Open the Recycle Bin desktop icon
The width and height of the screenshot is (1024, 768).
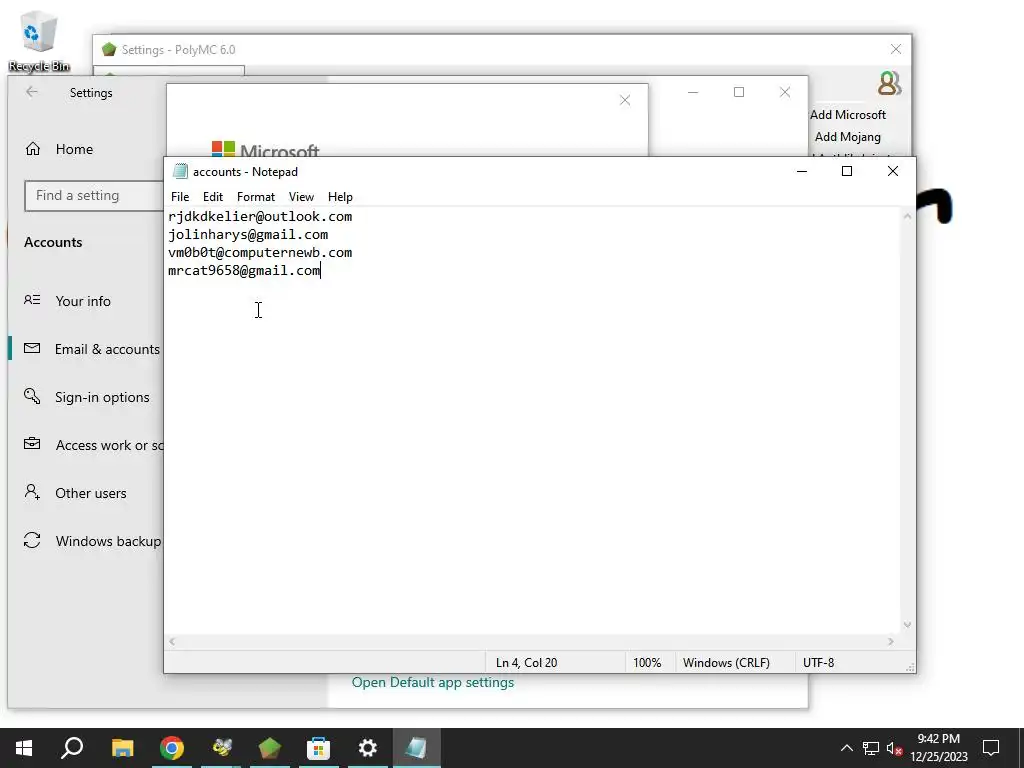click(x=39, y=41)
